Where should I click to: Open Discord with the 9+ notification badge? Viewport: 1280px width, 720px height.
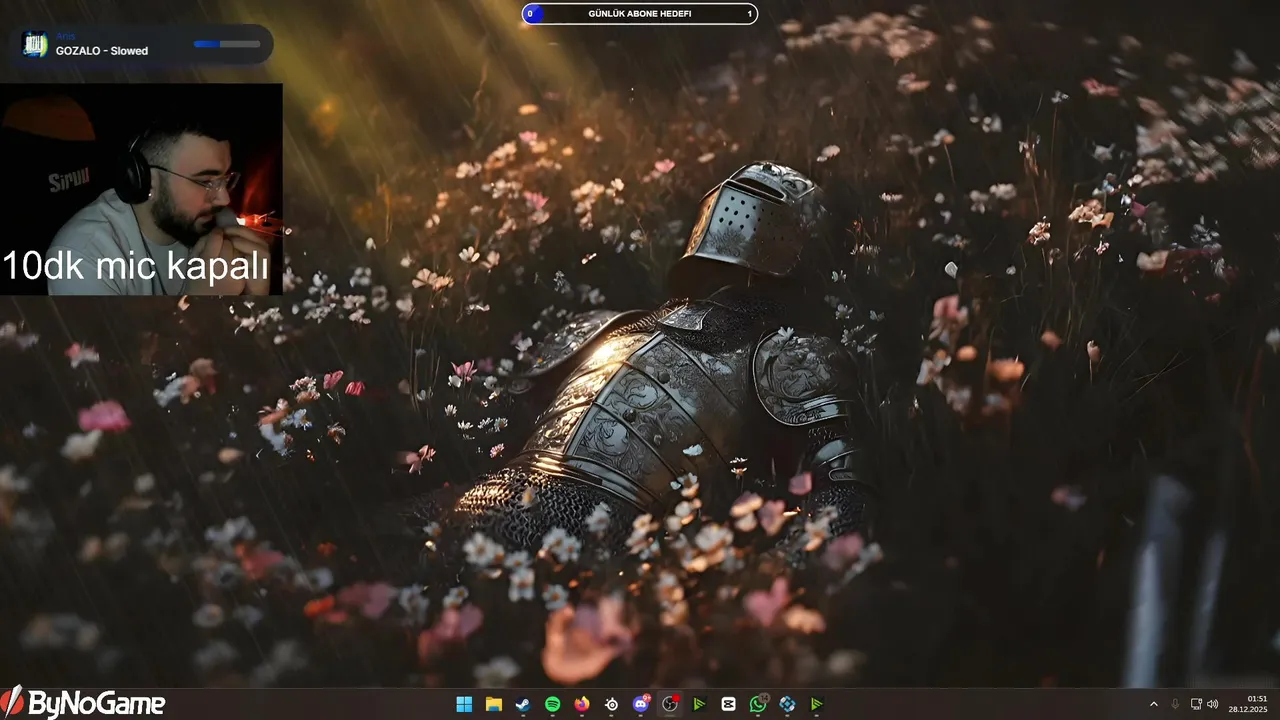pos(641,704)
